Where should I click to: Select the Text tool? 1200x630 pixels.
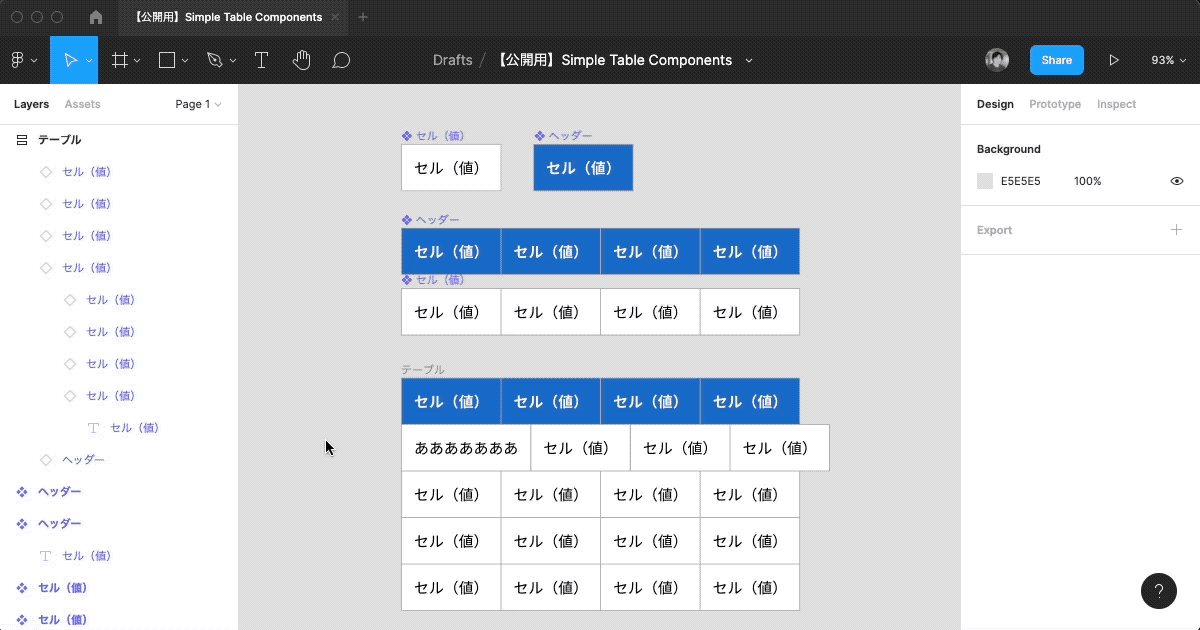(x=261, y=60)
